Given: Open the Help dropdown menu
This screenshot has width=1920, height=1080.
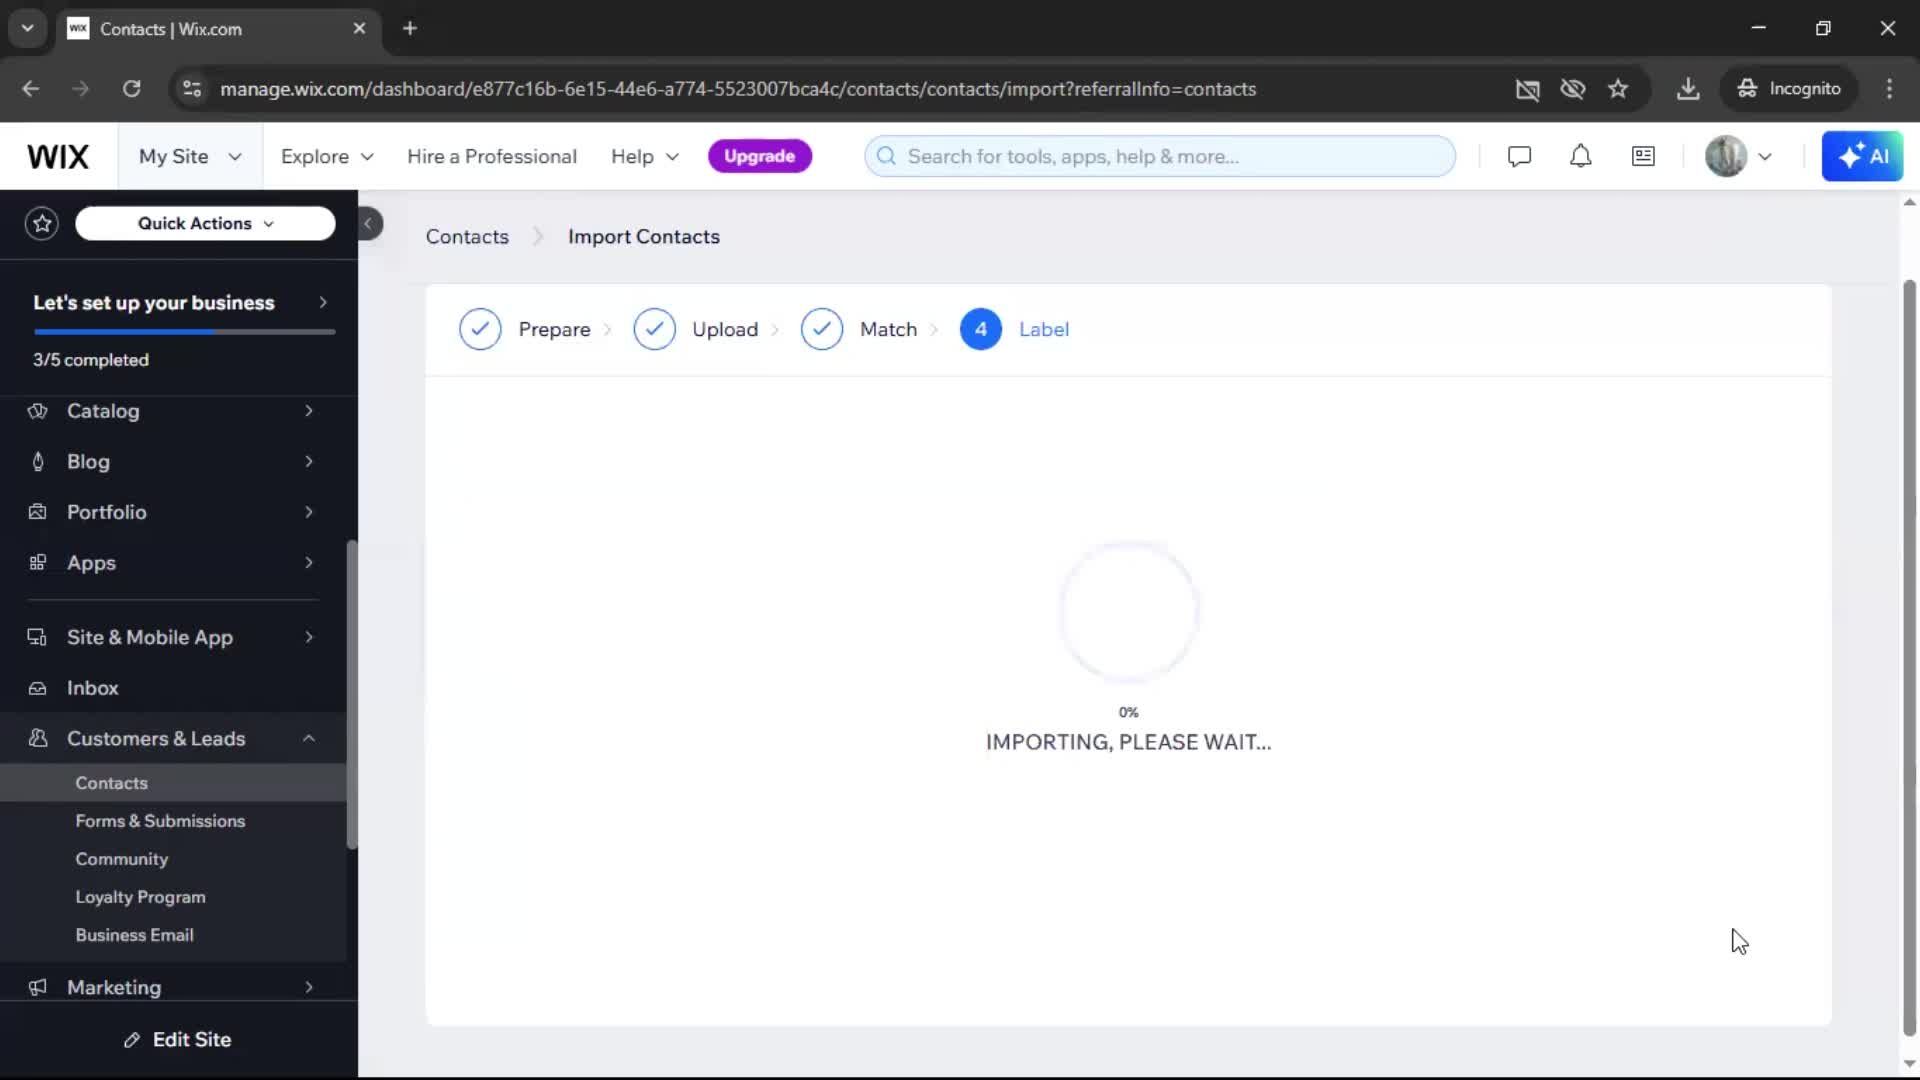Looking at the screenshot, I should coord(645,157).
